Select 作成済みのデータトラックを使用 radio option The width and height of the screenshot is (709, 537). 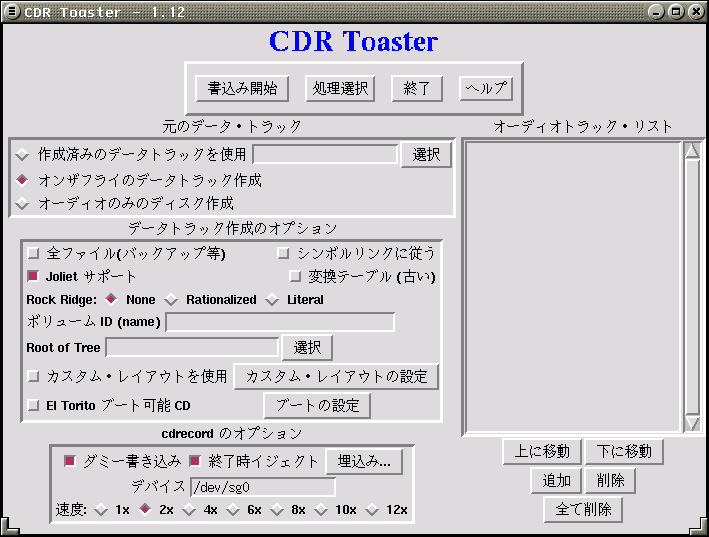tap(24, 154)
